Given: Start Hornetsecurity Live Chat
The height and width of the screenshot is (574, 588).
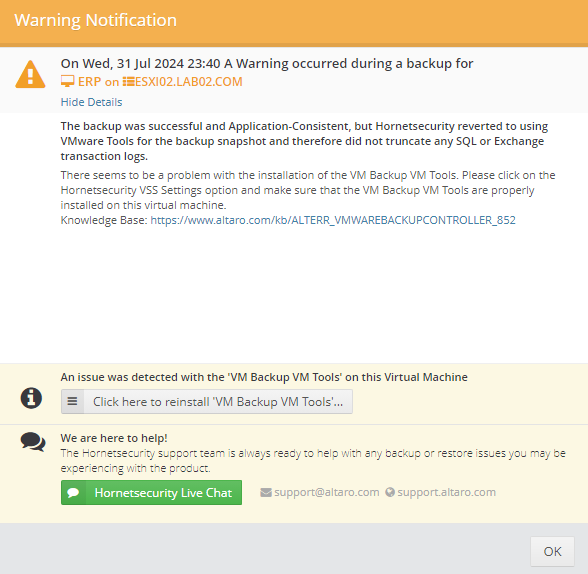Looking at the screenshot, I should [152, 493].
